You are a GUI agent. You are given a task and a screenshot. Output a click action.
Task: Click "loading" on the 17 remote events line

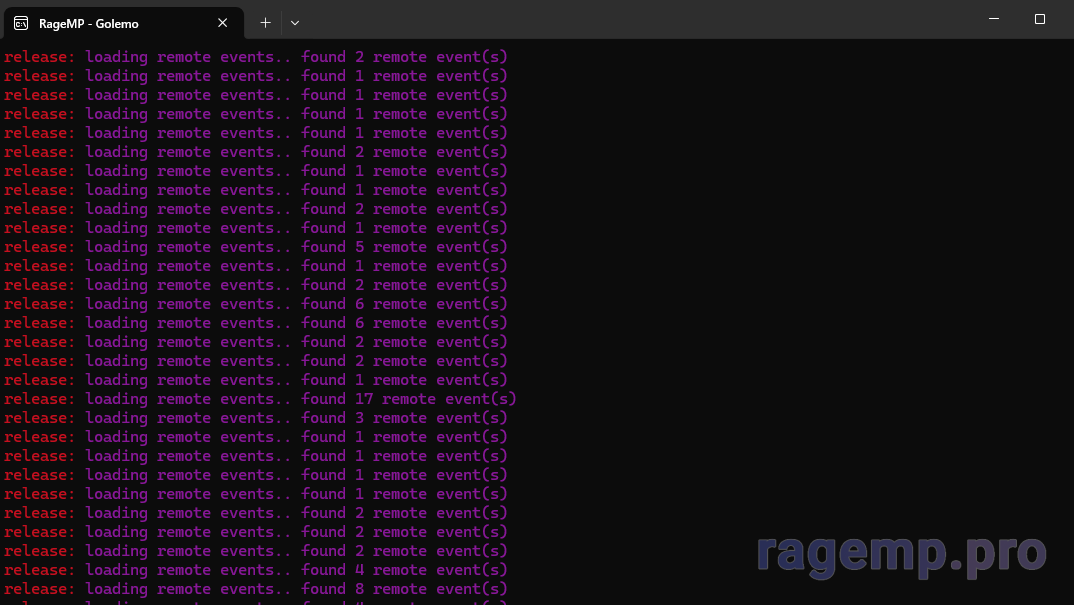tap(116, 399)
